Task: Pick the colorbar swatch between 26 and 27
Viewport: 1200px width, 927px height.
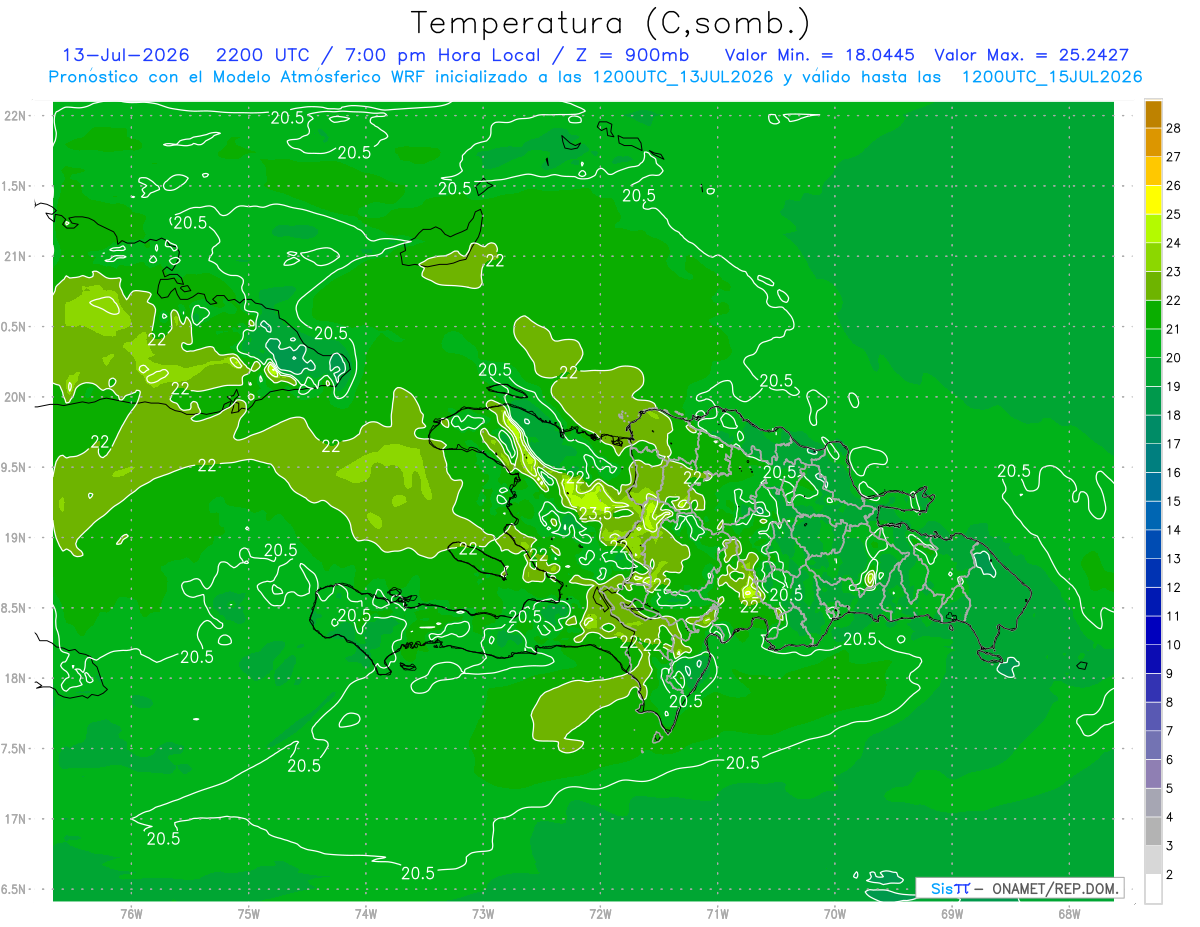Action: [x=1153, y=171]
